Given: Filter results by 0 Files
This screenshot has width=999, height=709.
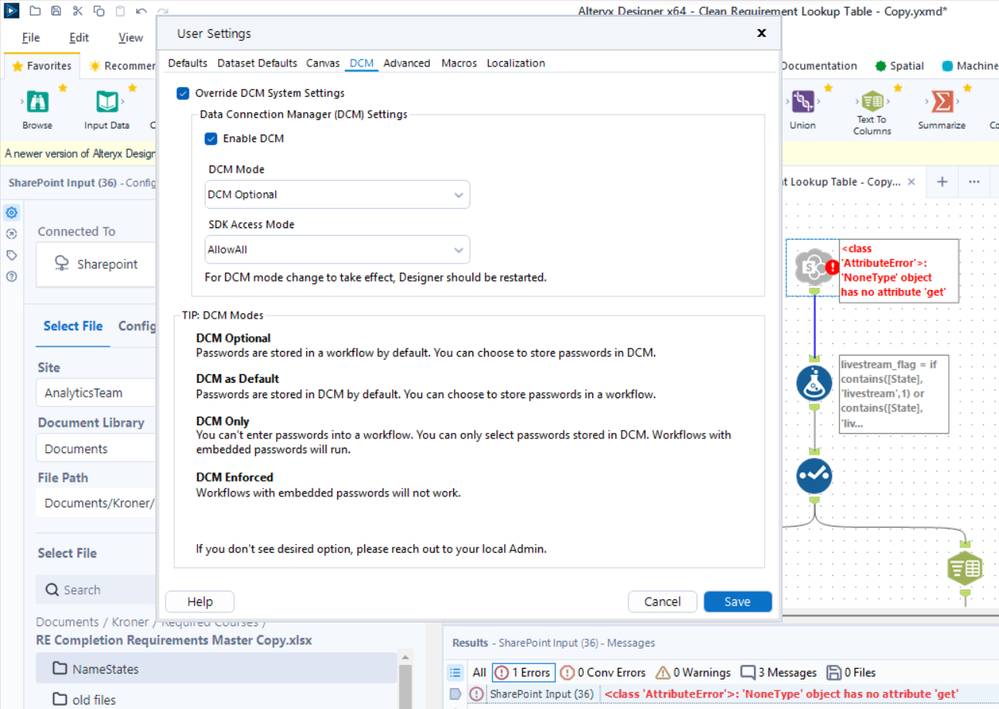Looking at the screenshot, I should tap(851, 673).
